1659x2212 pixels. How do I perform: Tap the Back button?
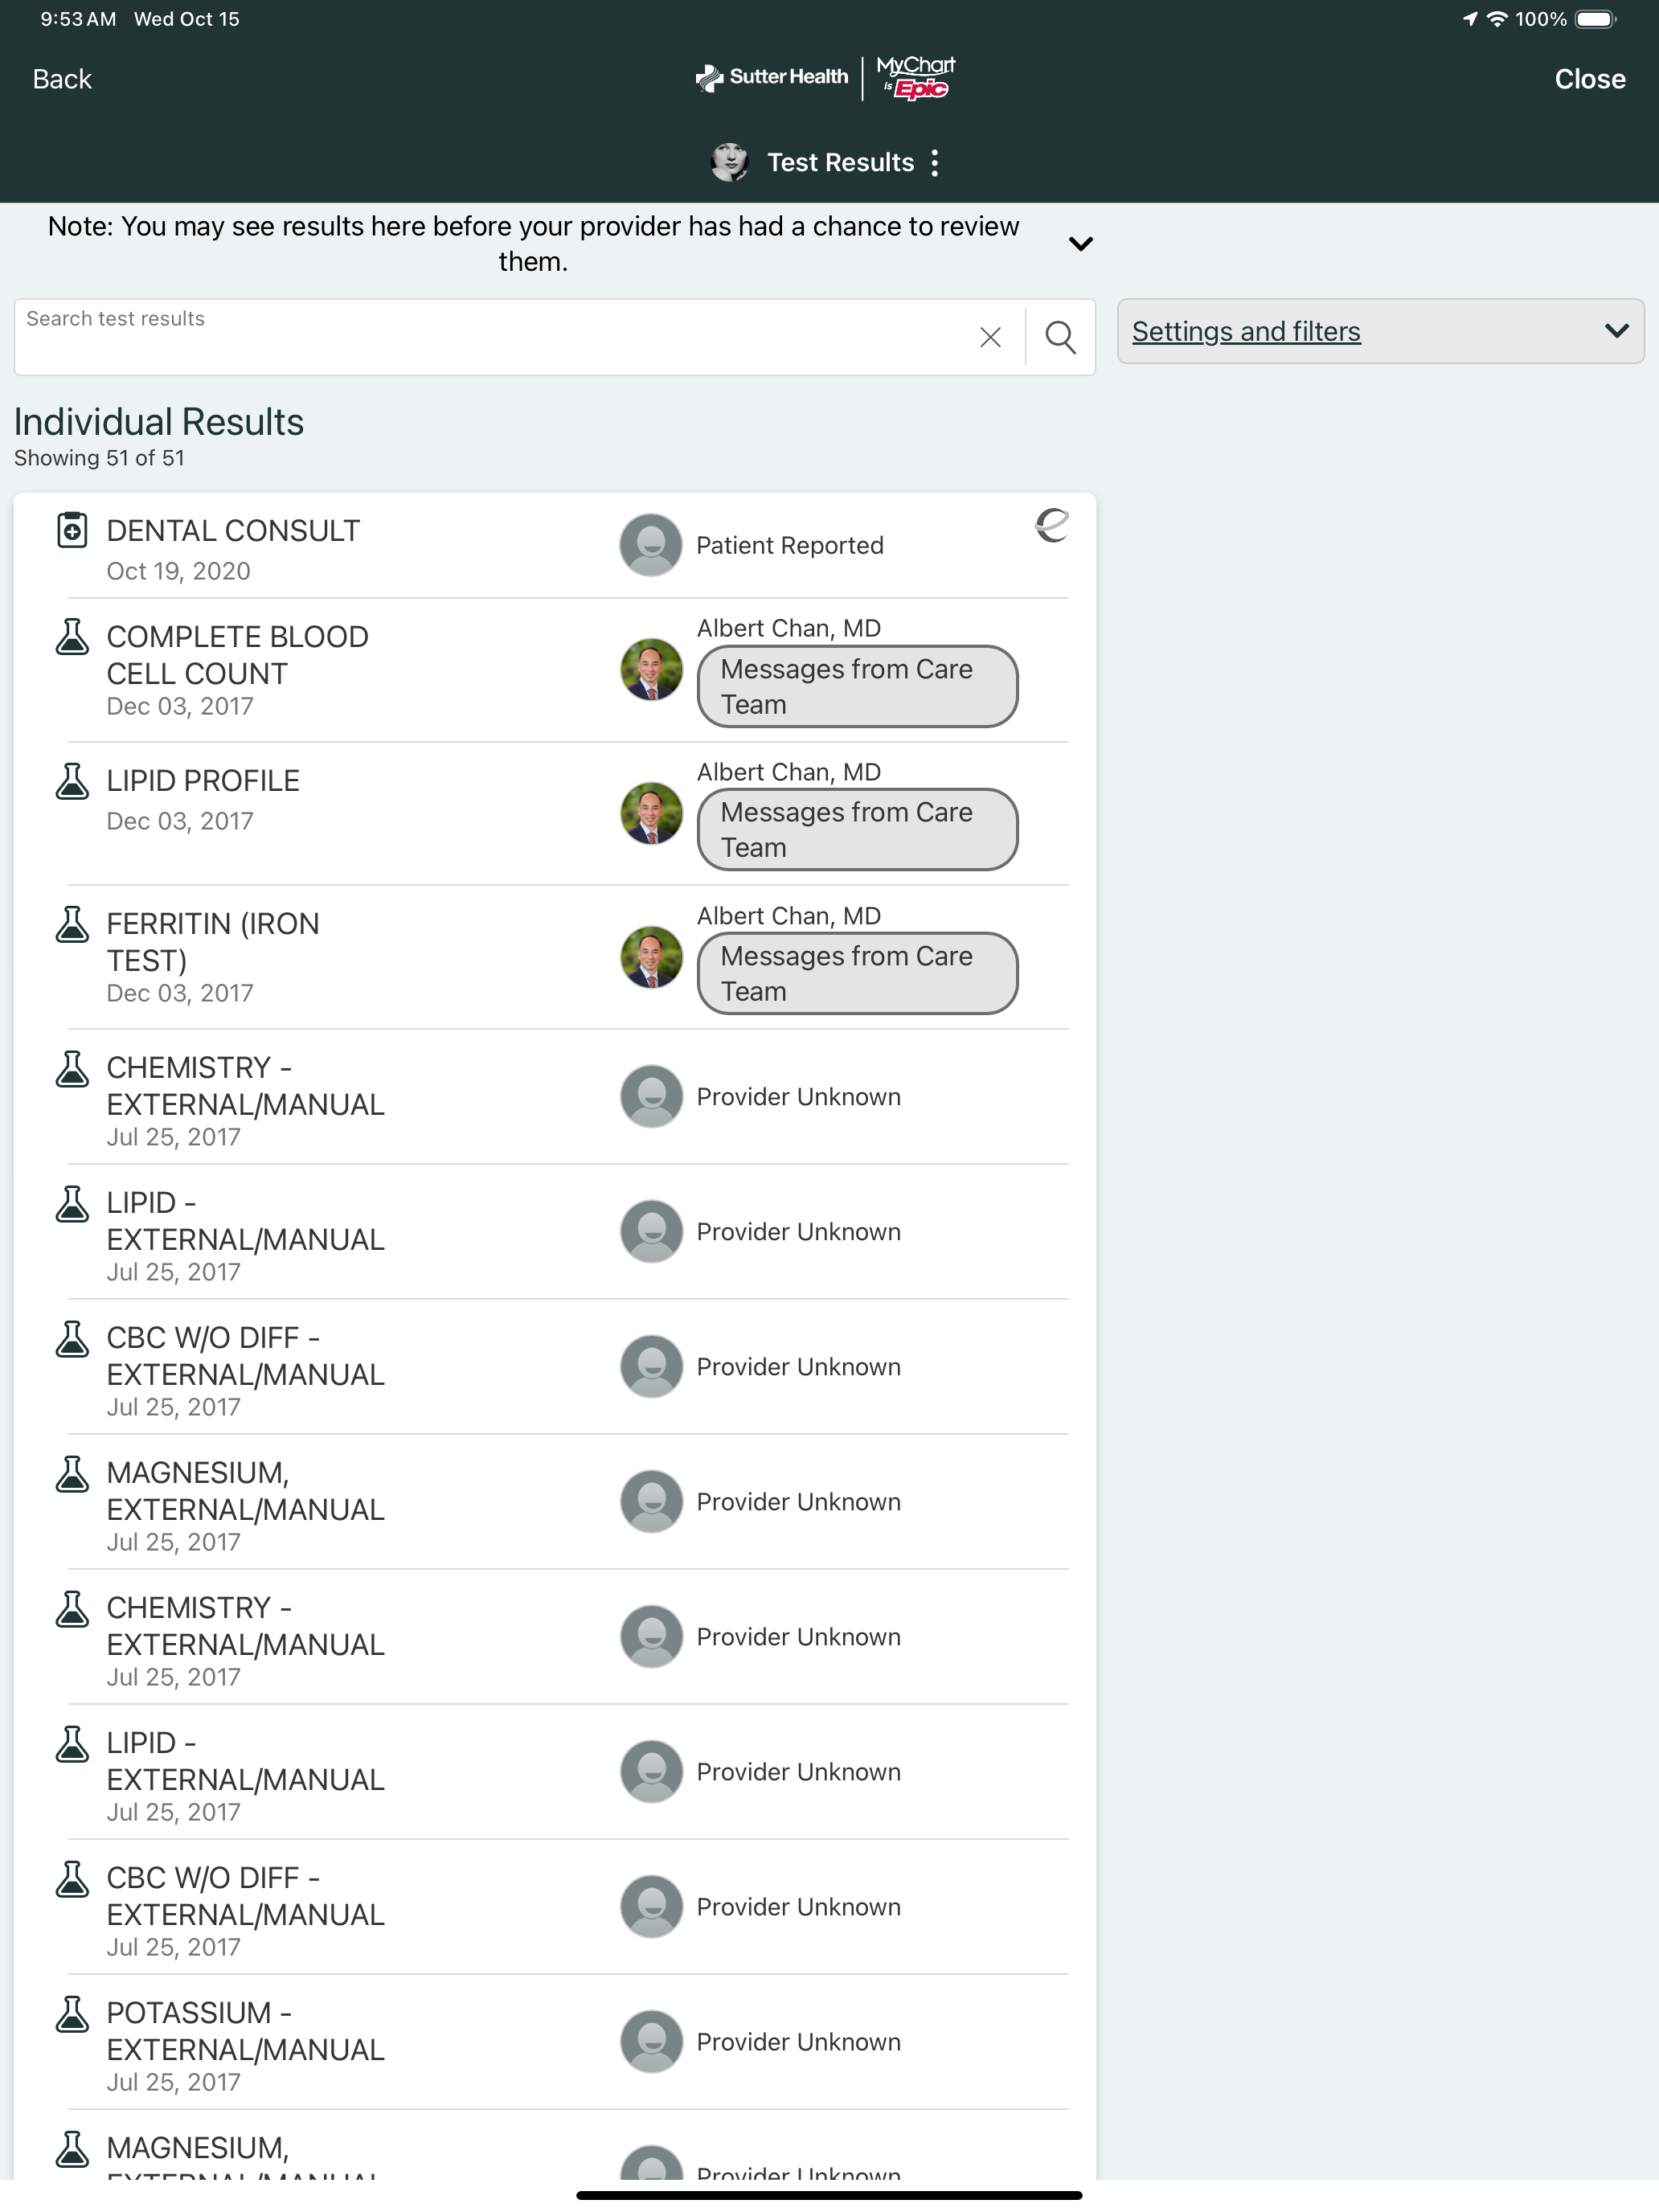(x=62, y=79)
